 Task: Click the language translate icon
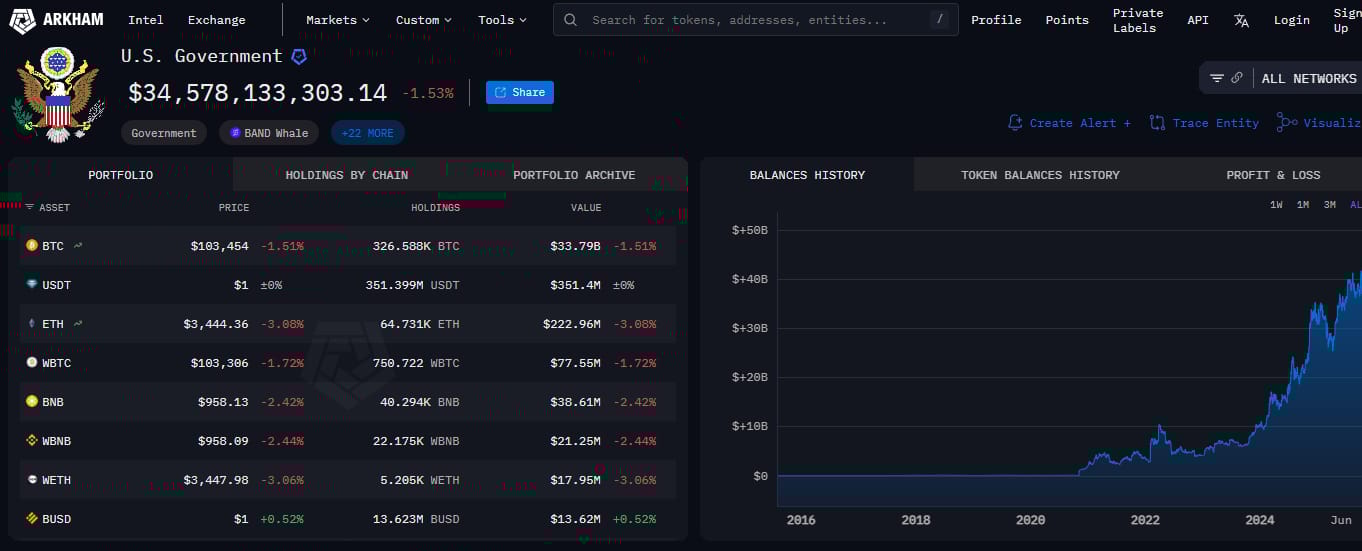pos(1241,20)
